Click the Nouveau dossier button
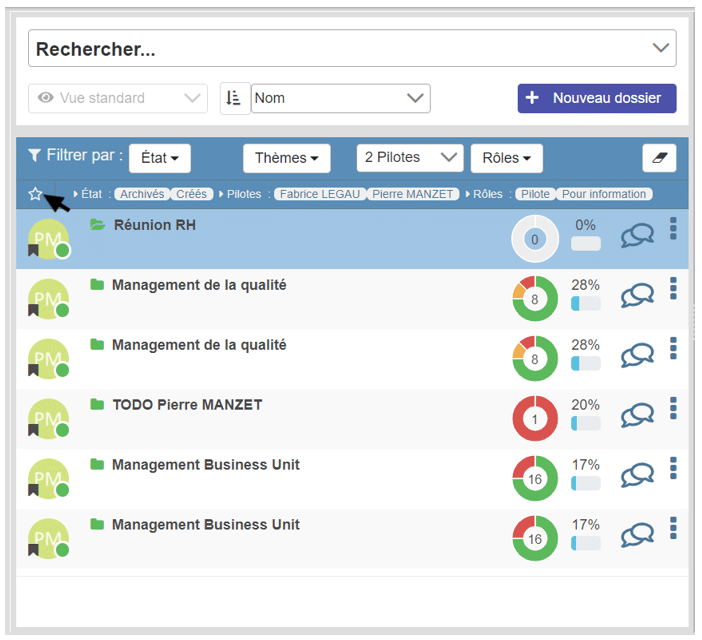Screen dimensions: 702x640 (596, 98)
